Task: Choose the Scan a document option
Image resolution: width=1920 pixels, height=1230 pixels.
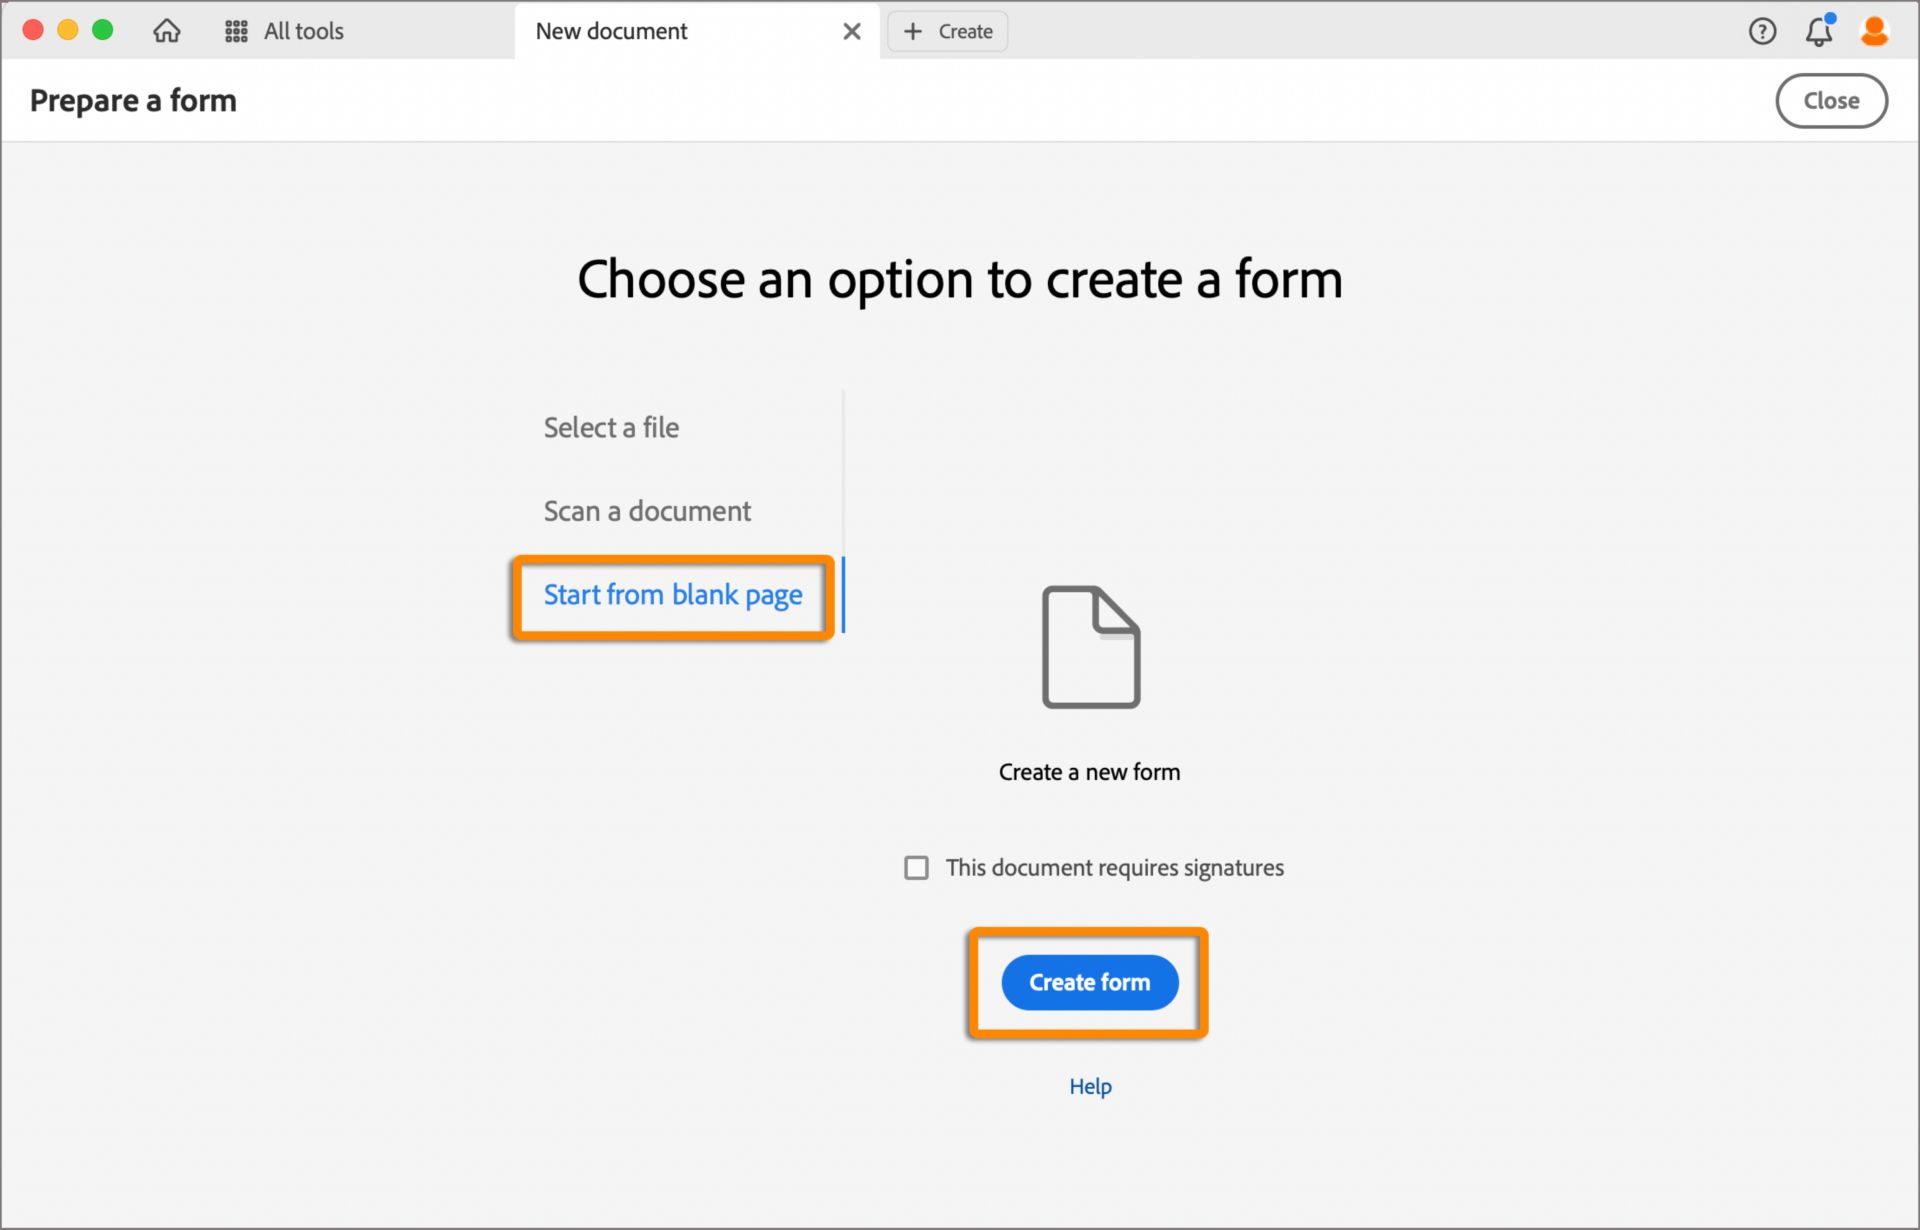Action: tap(647, 511)
